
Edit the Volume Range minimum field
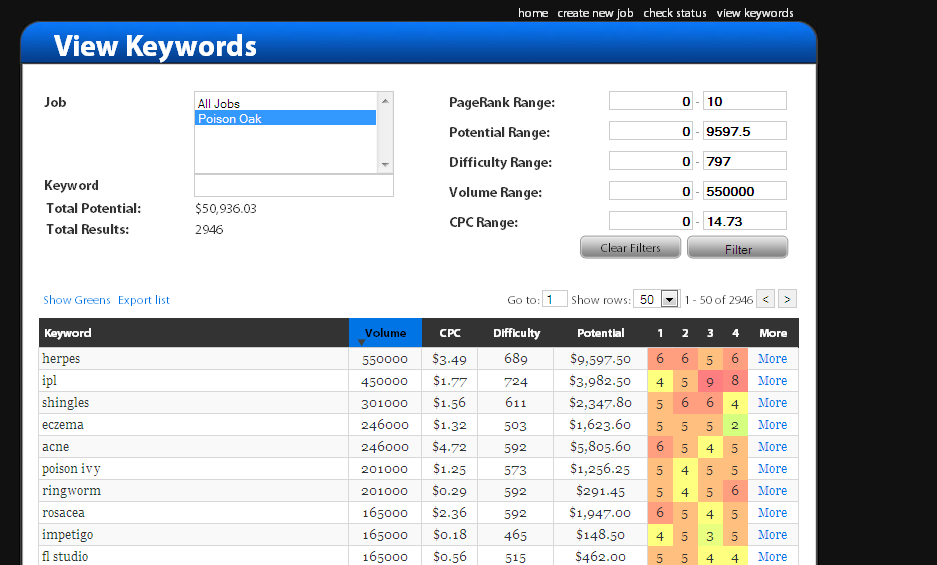point(651,191)
